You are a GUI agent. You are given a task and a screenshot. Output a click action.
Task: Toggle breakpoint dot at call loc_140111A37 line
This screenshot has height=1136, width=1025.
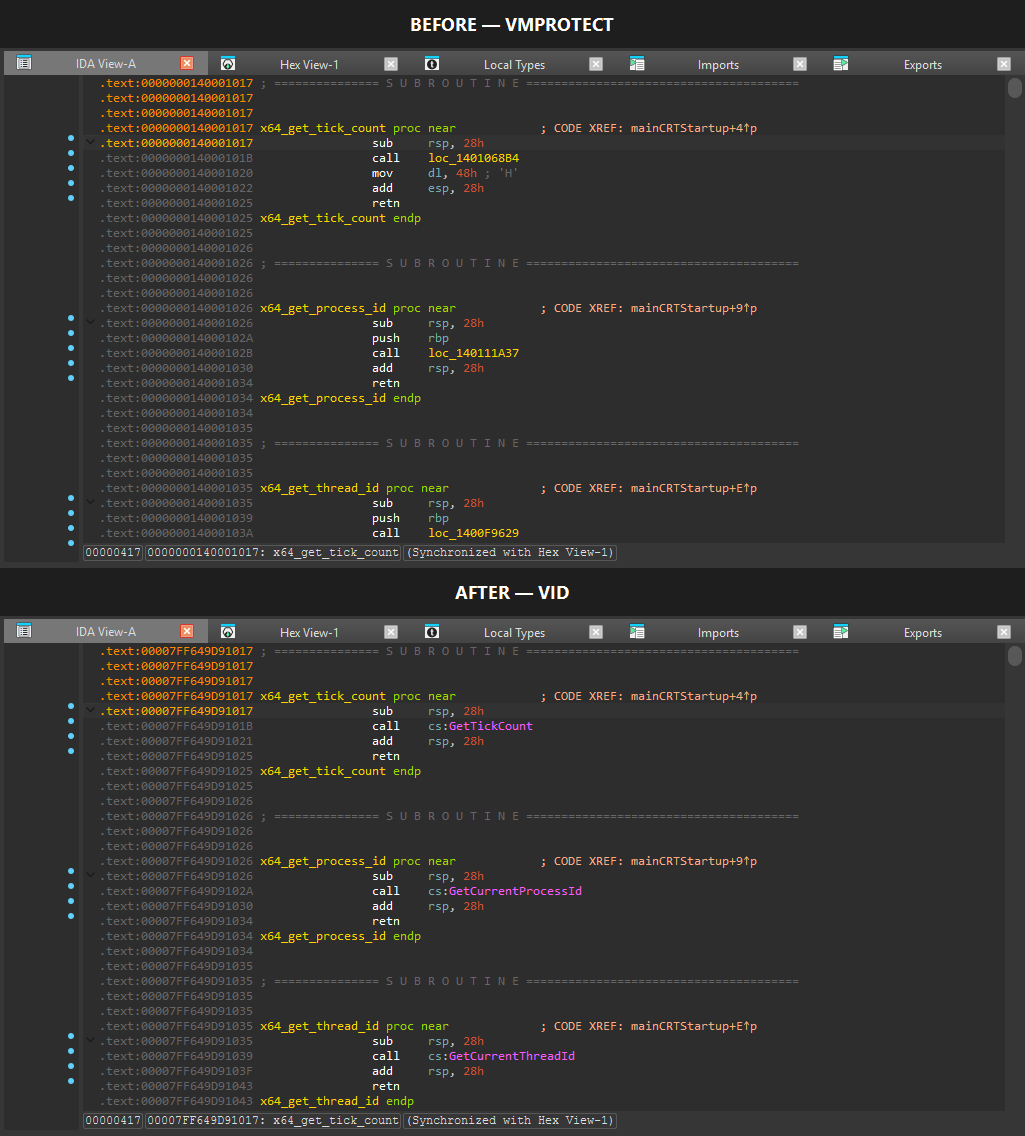(71, 348)
